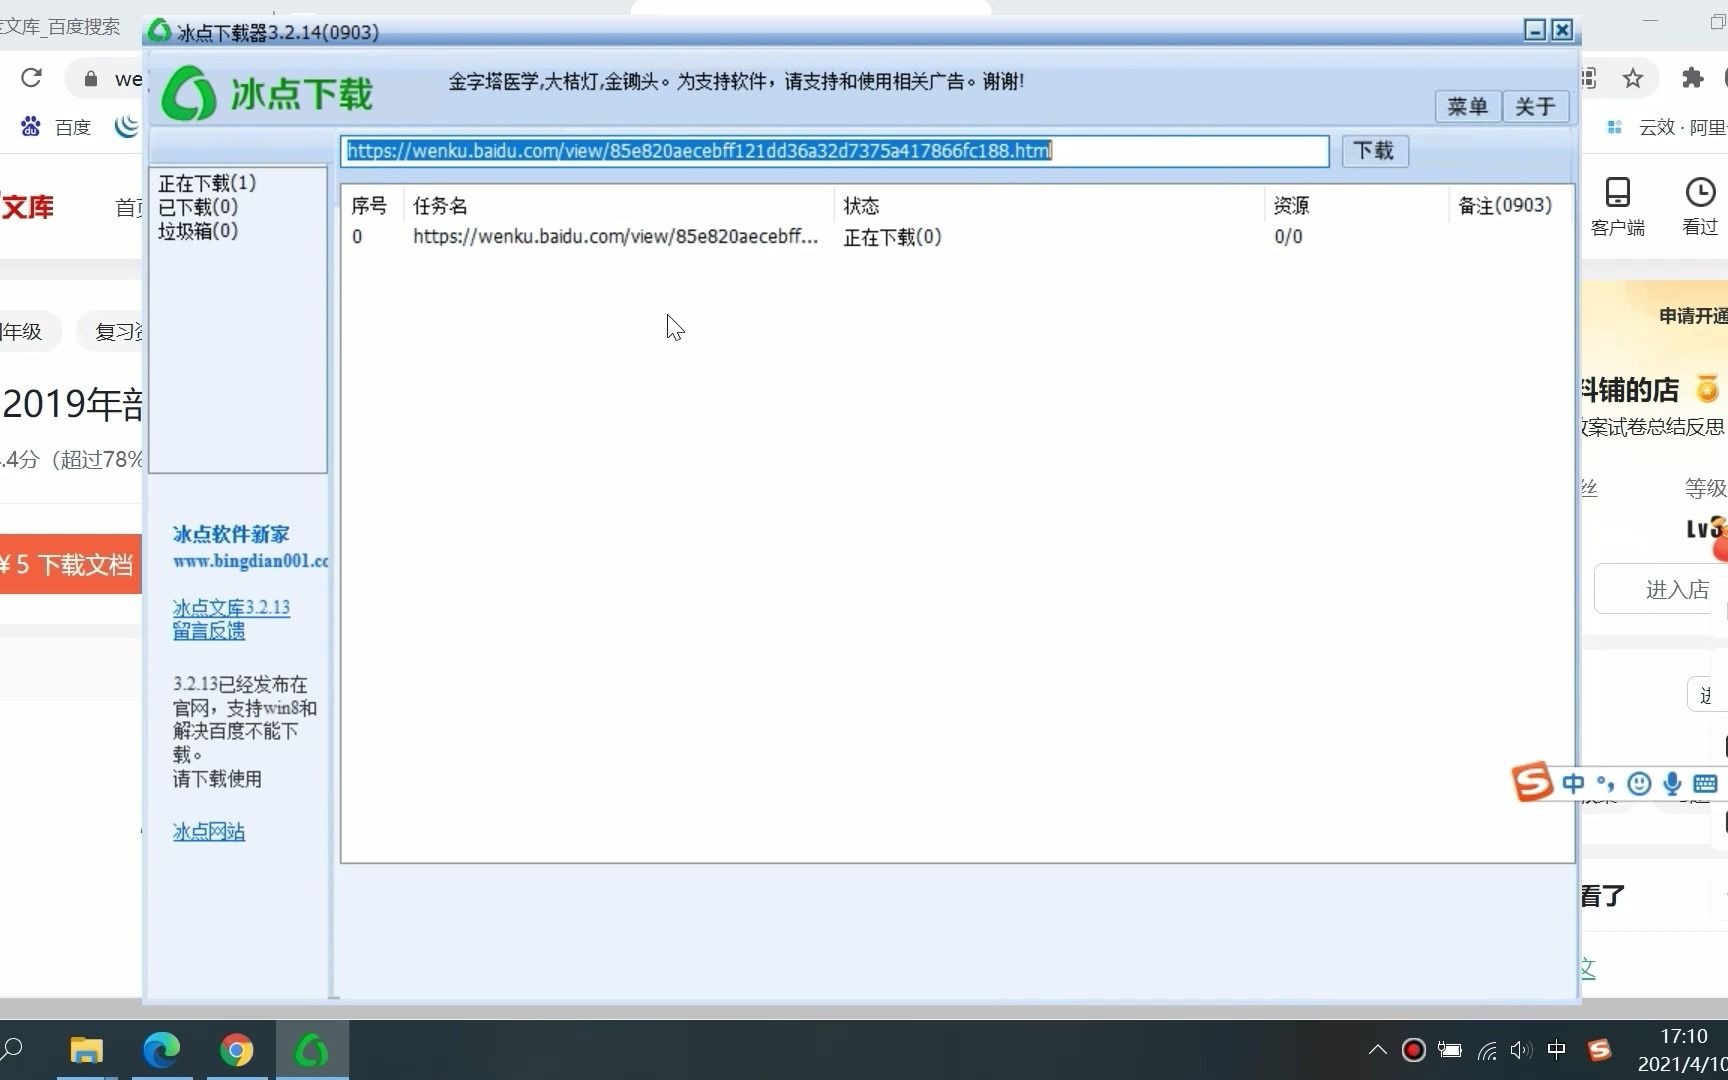The height and width of the screenshot is (1080, 1728).
Task: Click the 进入店 button on webpage
Action: pos(1662,589)
